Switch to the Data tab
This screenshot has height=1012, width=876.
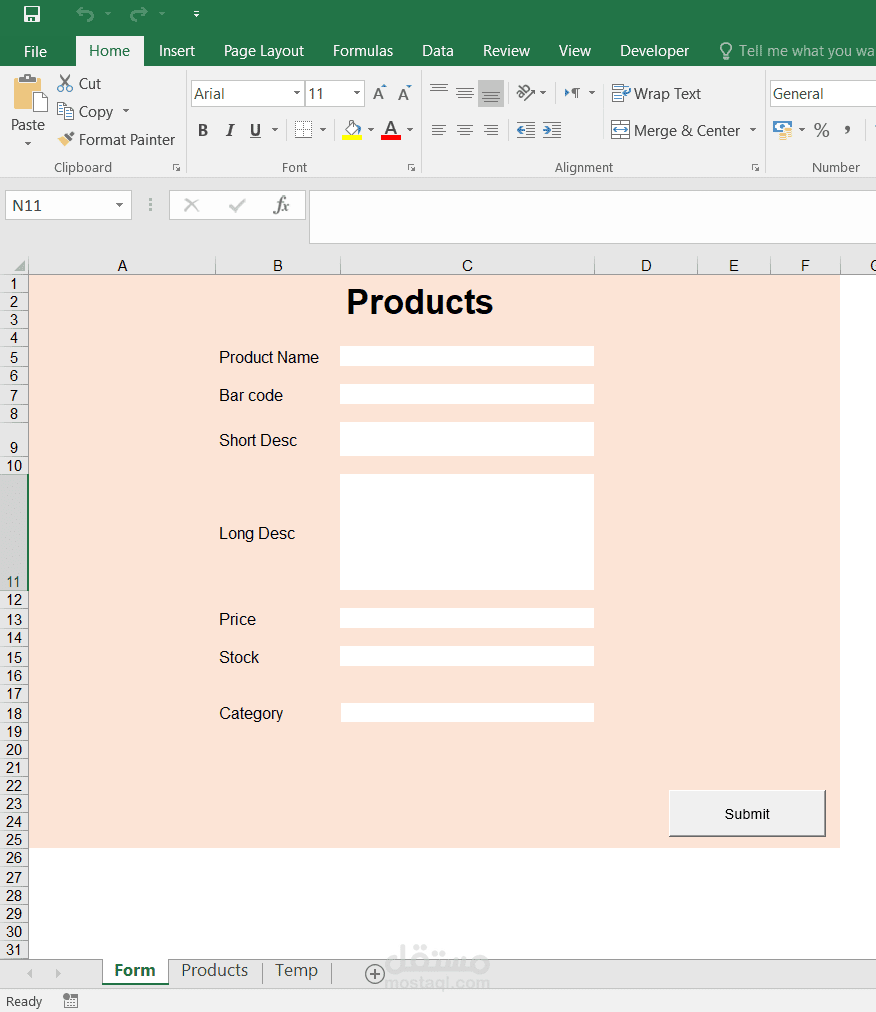(x=438, y=51)
